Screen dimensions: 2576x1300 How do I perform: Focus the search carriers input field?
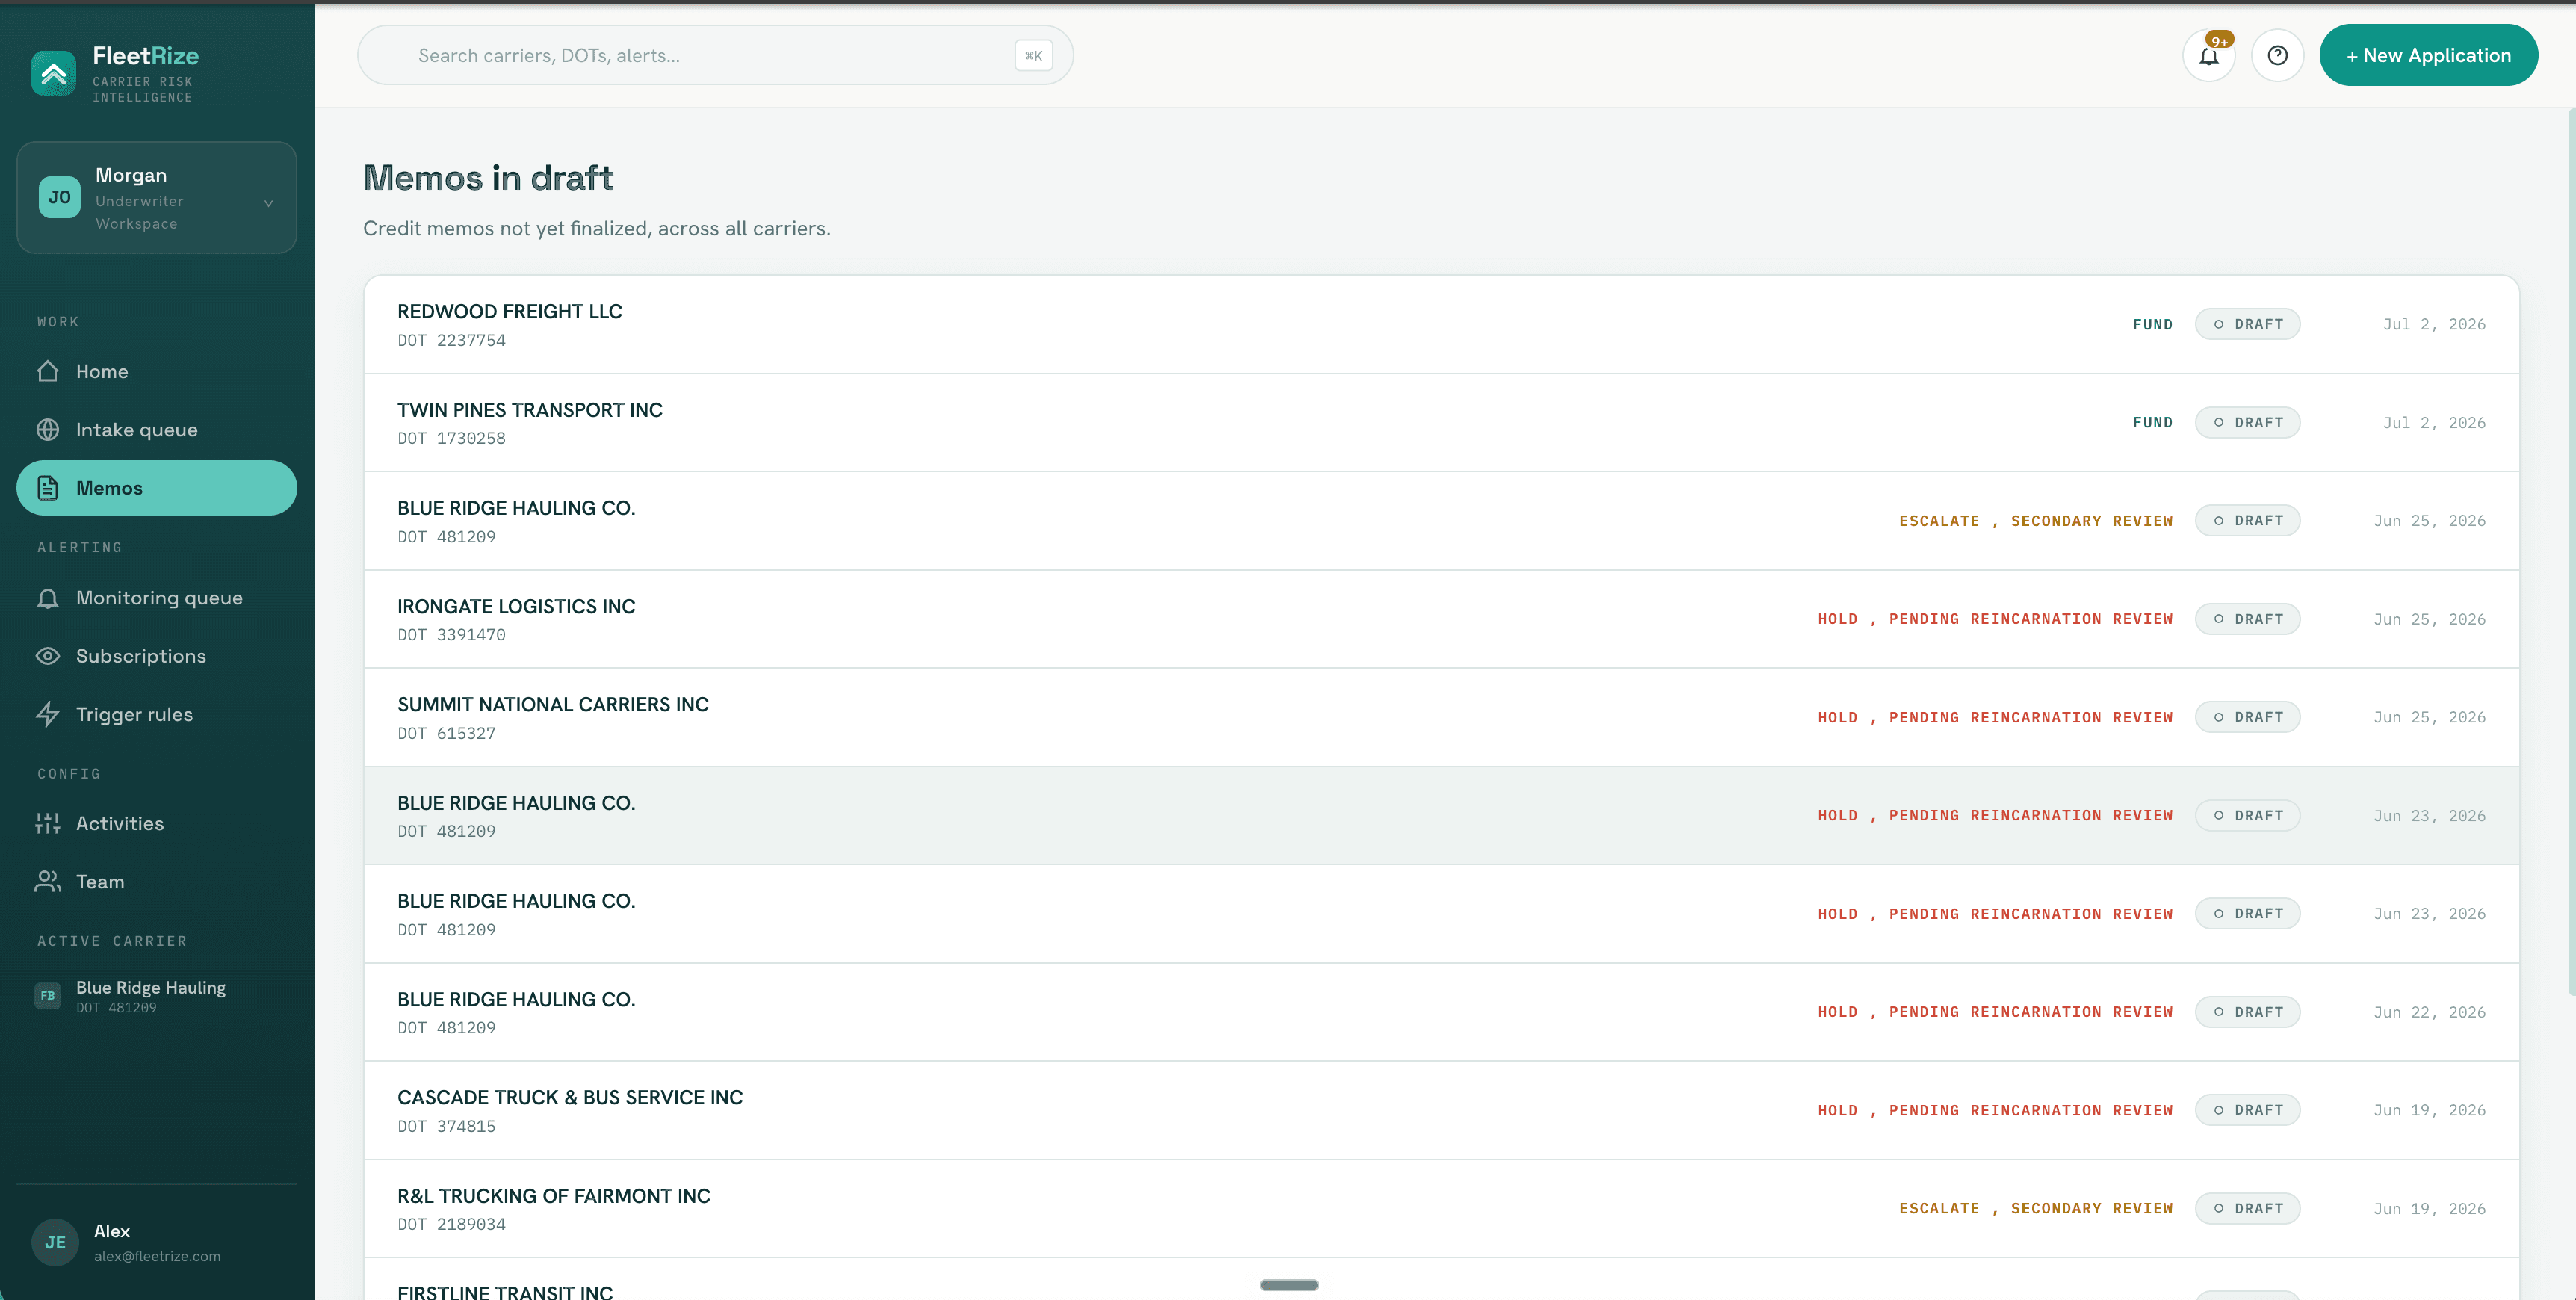point(715,55)
